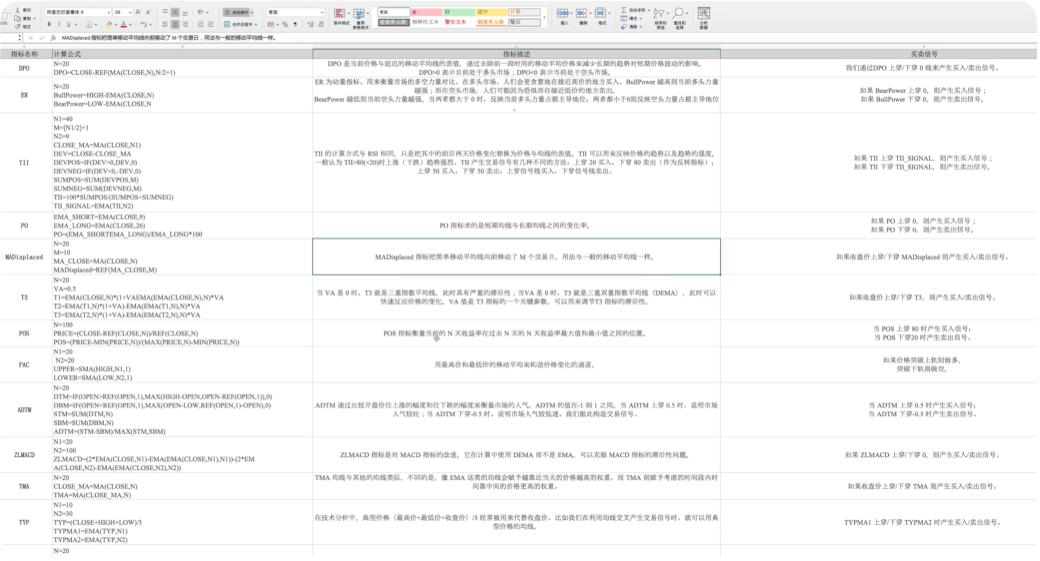Image resolution: width=1040 pixels, height=561 pixels.
Task: Cancel the formula entry (X icon)
Action: point(31,38)
